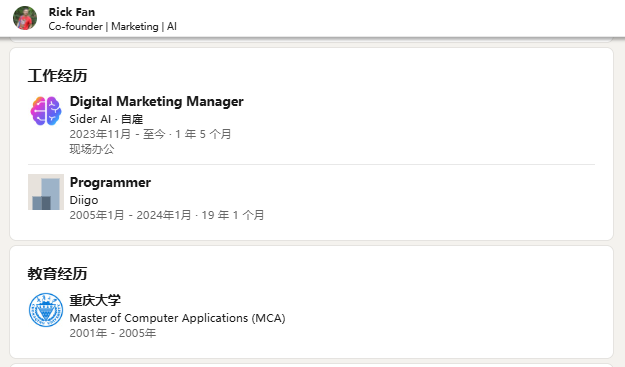
Task: Open the Programmer position title
Action: coord(110,183)
